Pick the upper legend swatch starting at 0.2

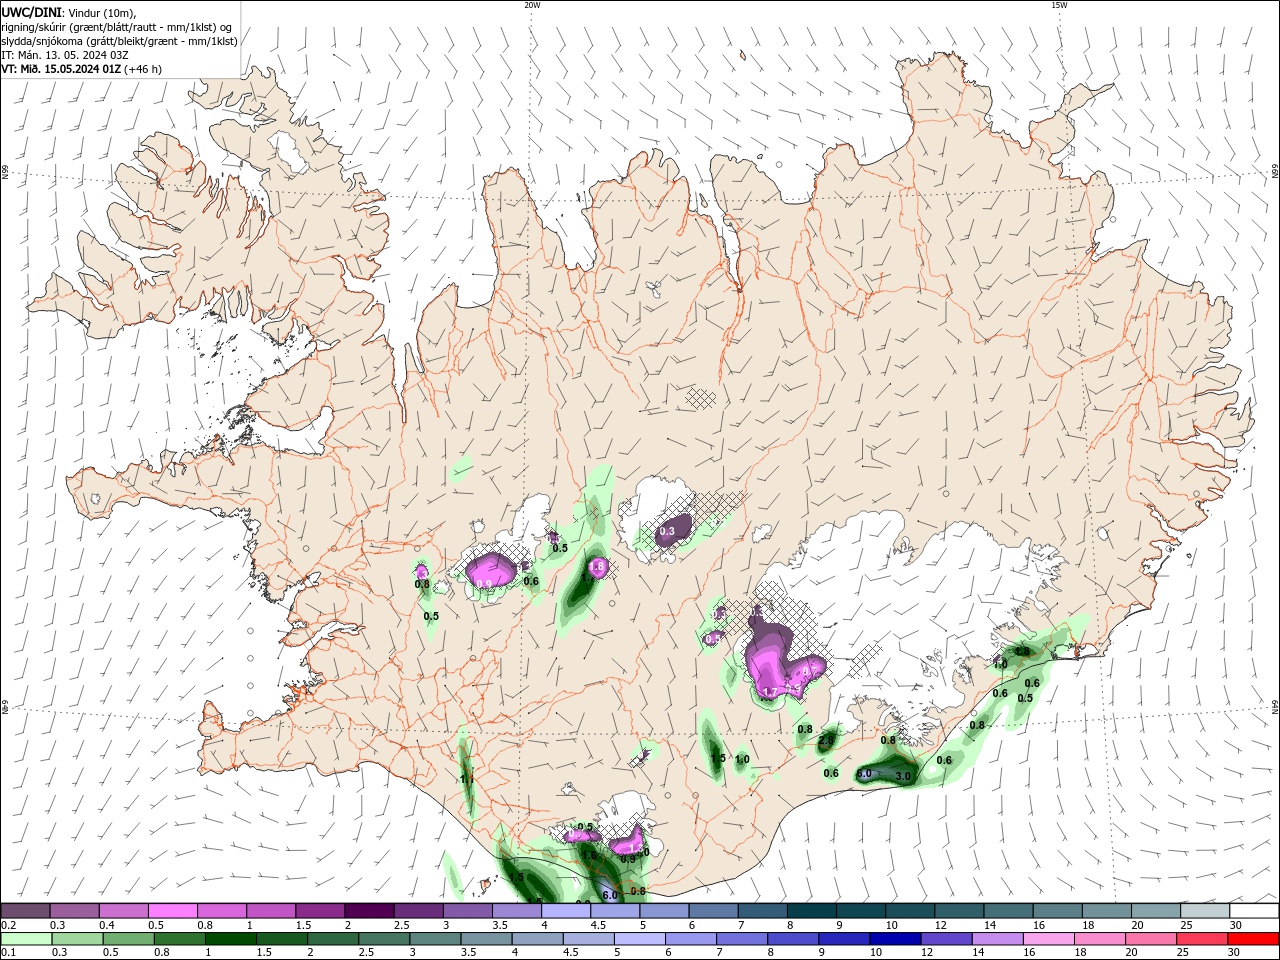click(x=25, y=910)
